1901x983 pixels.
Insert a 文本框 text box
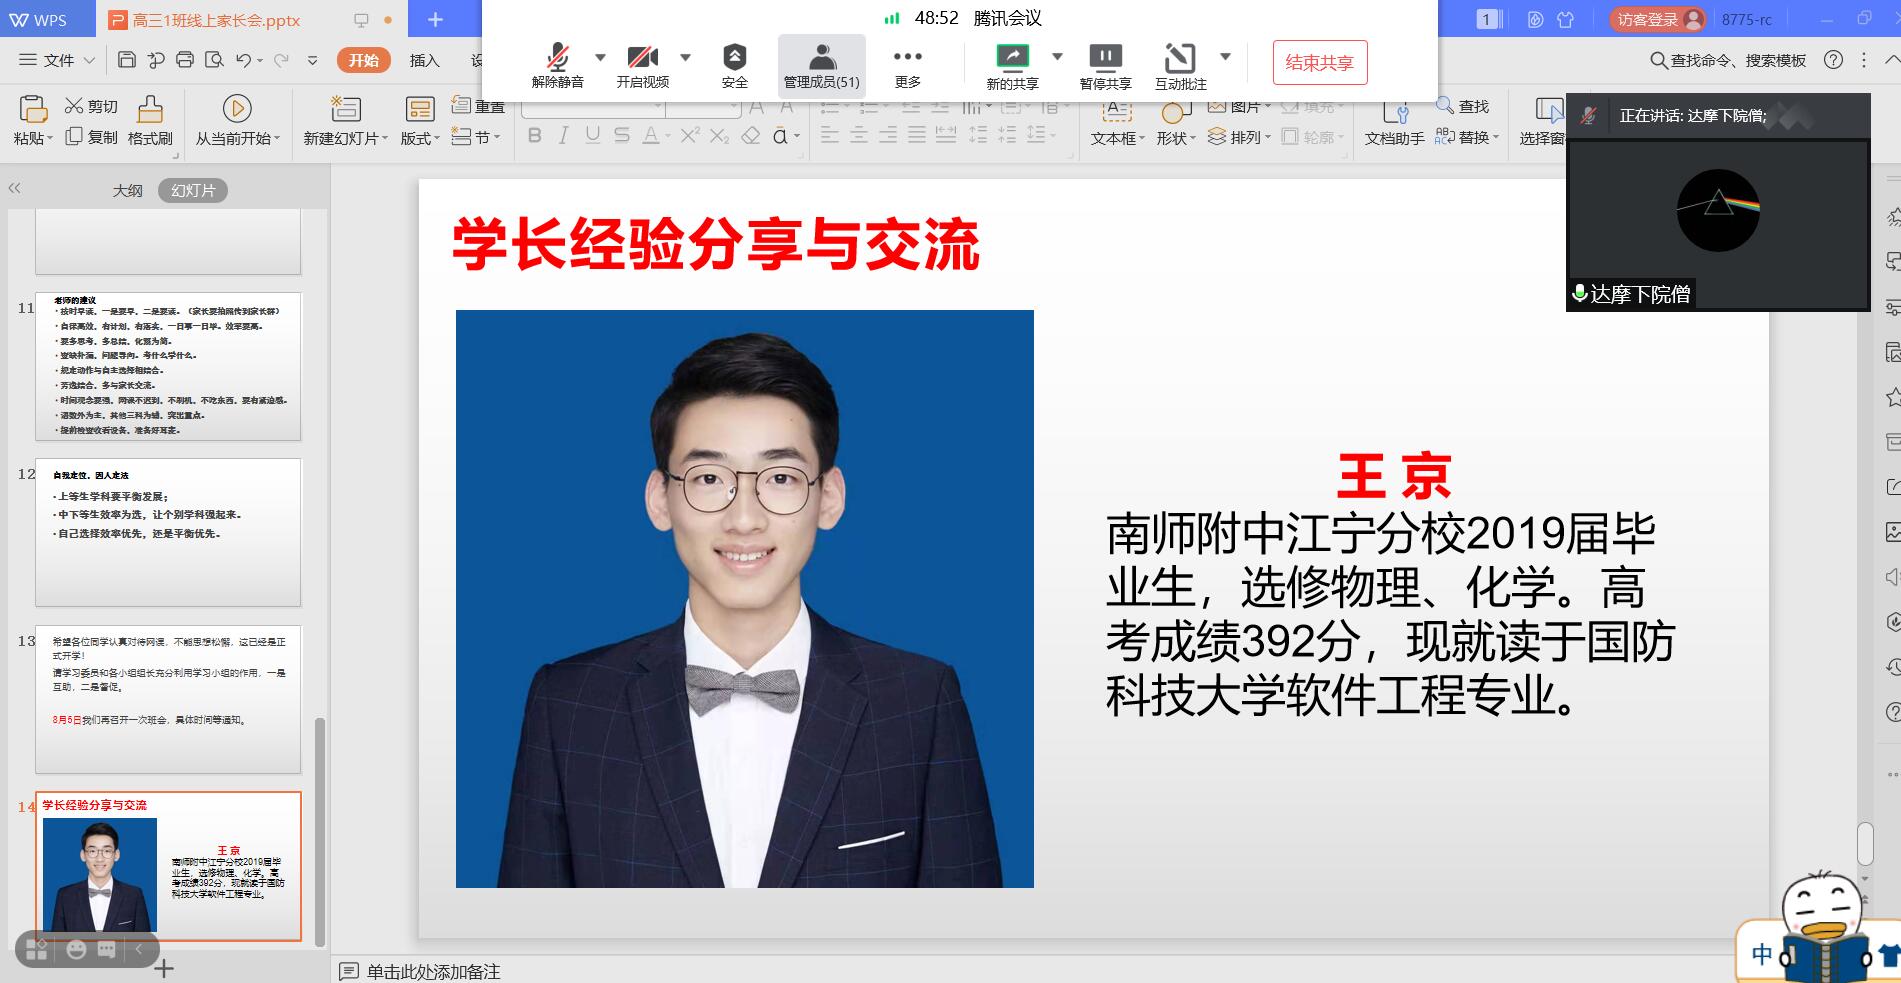[x=1116, y=110]
